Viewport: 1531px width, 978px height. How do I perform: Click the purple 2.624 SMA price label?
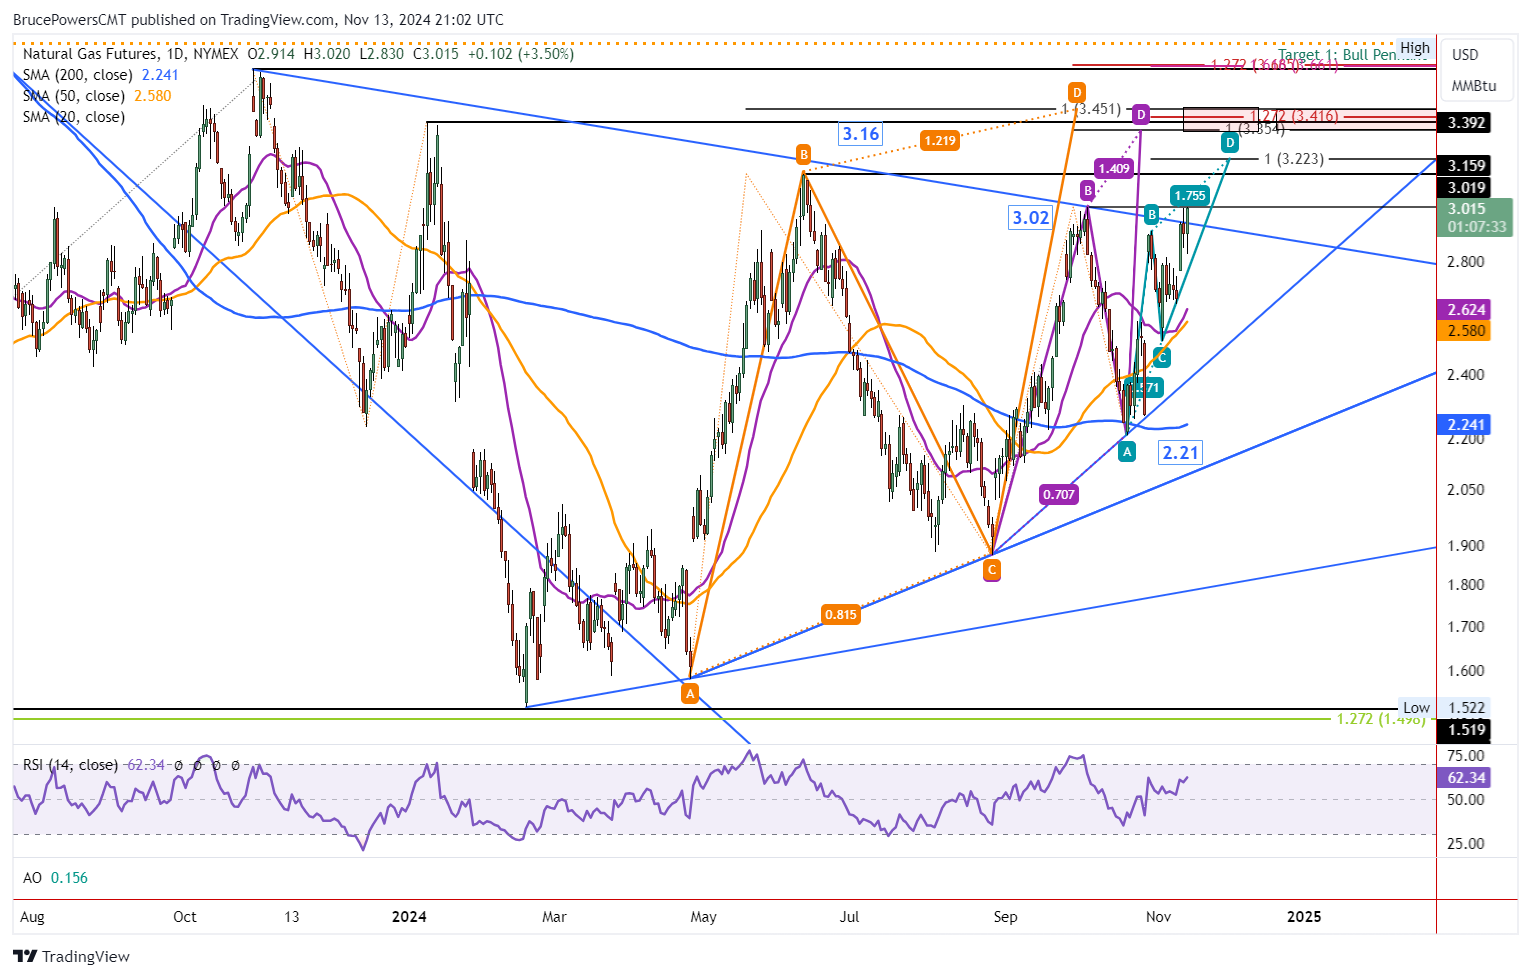click(1463, 310)
